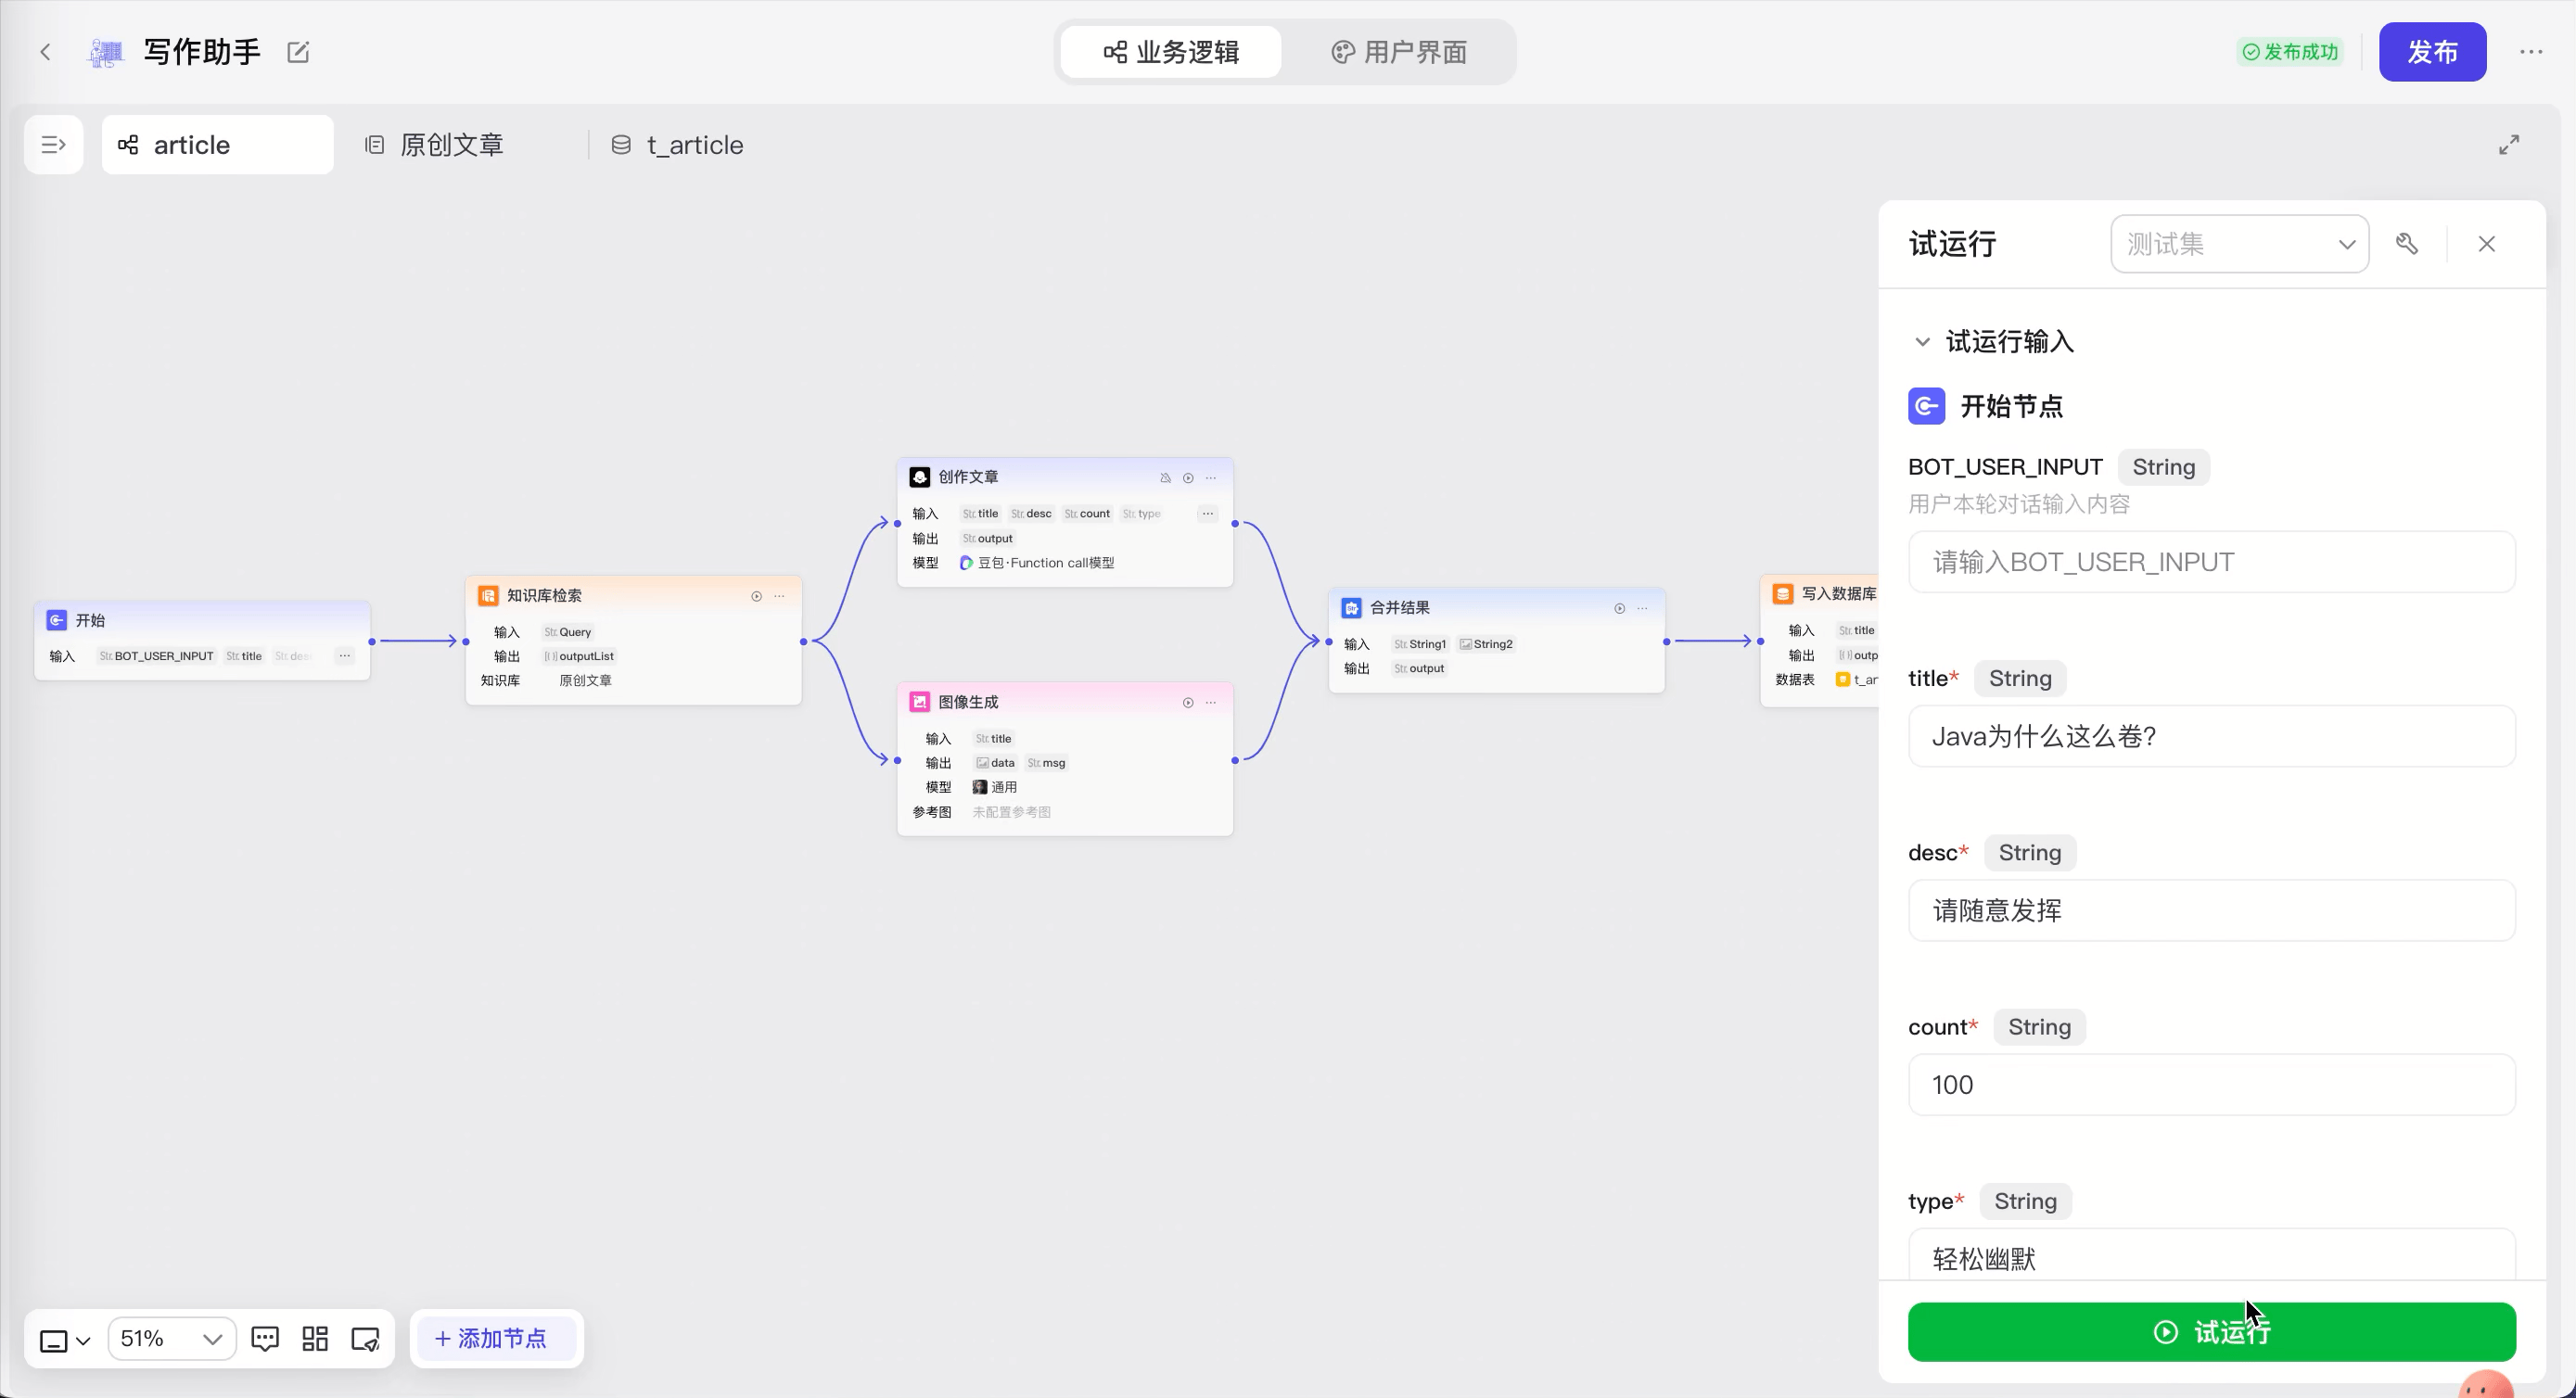Click the green 试运行 button

(2211, 1332)
